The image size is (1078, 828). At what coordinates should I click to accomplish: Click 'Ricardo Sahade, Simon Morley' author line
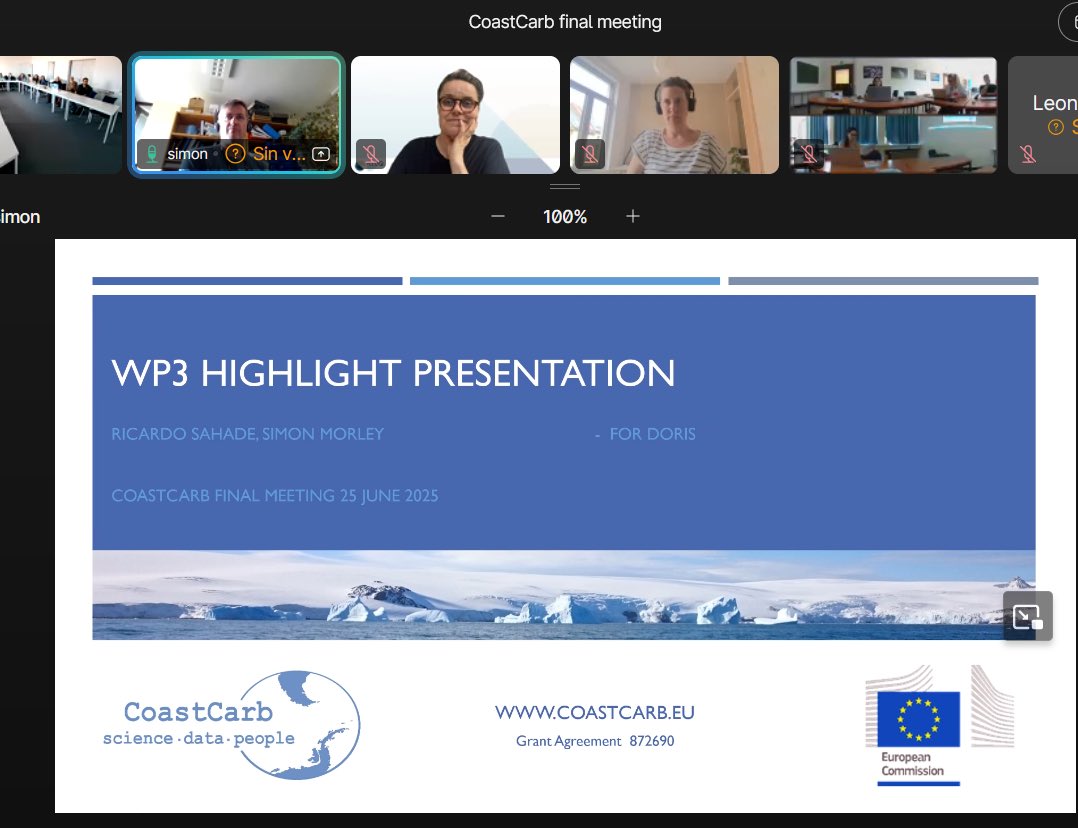(248, 434)
